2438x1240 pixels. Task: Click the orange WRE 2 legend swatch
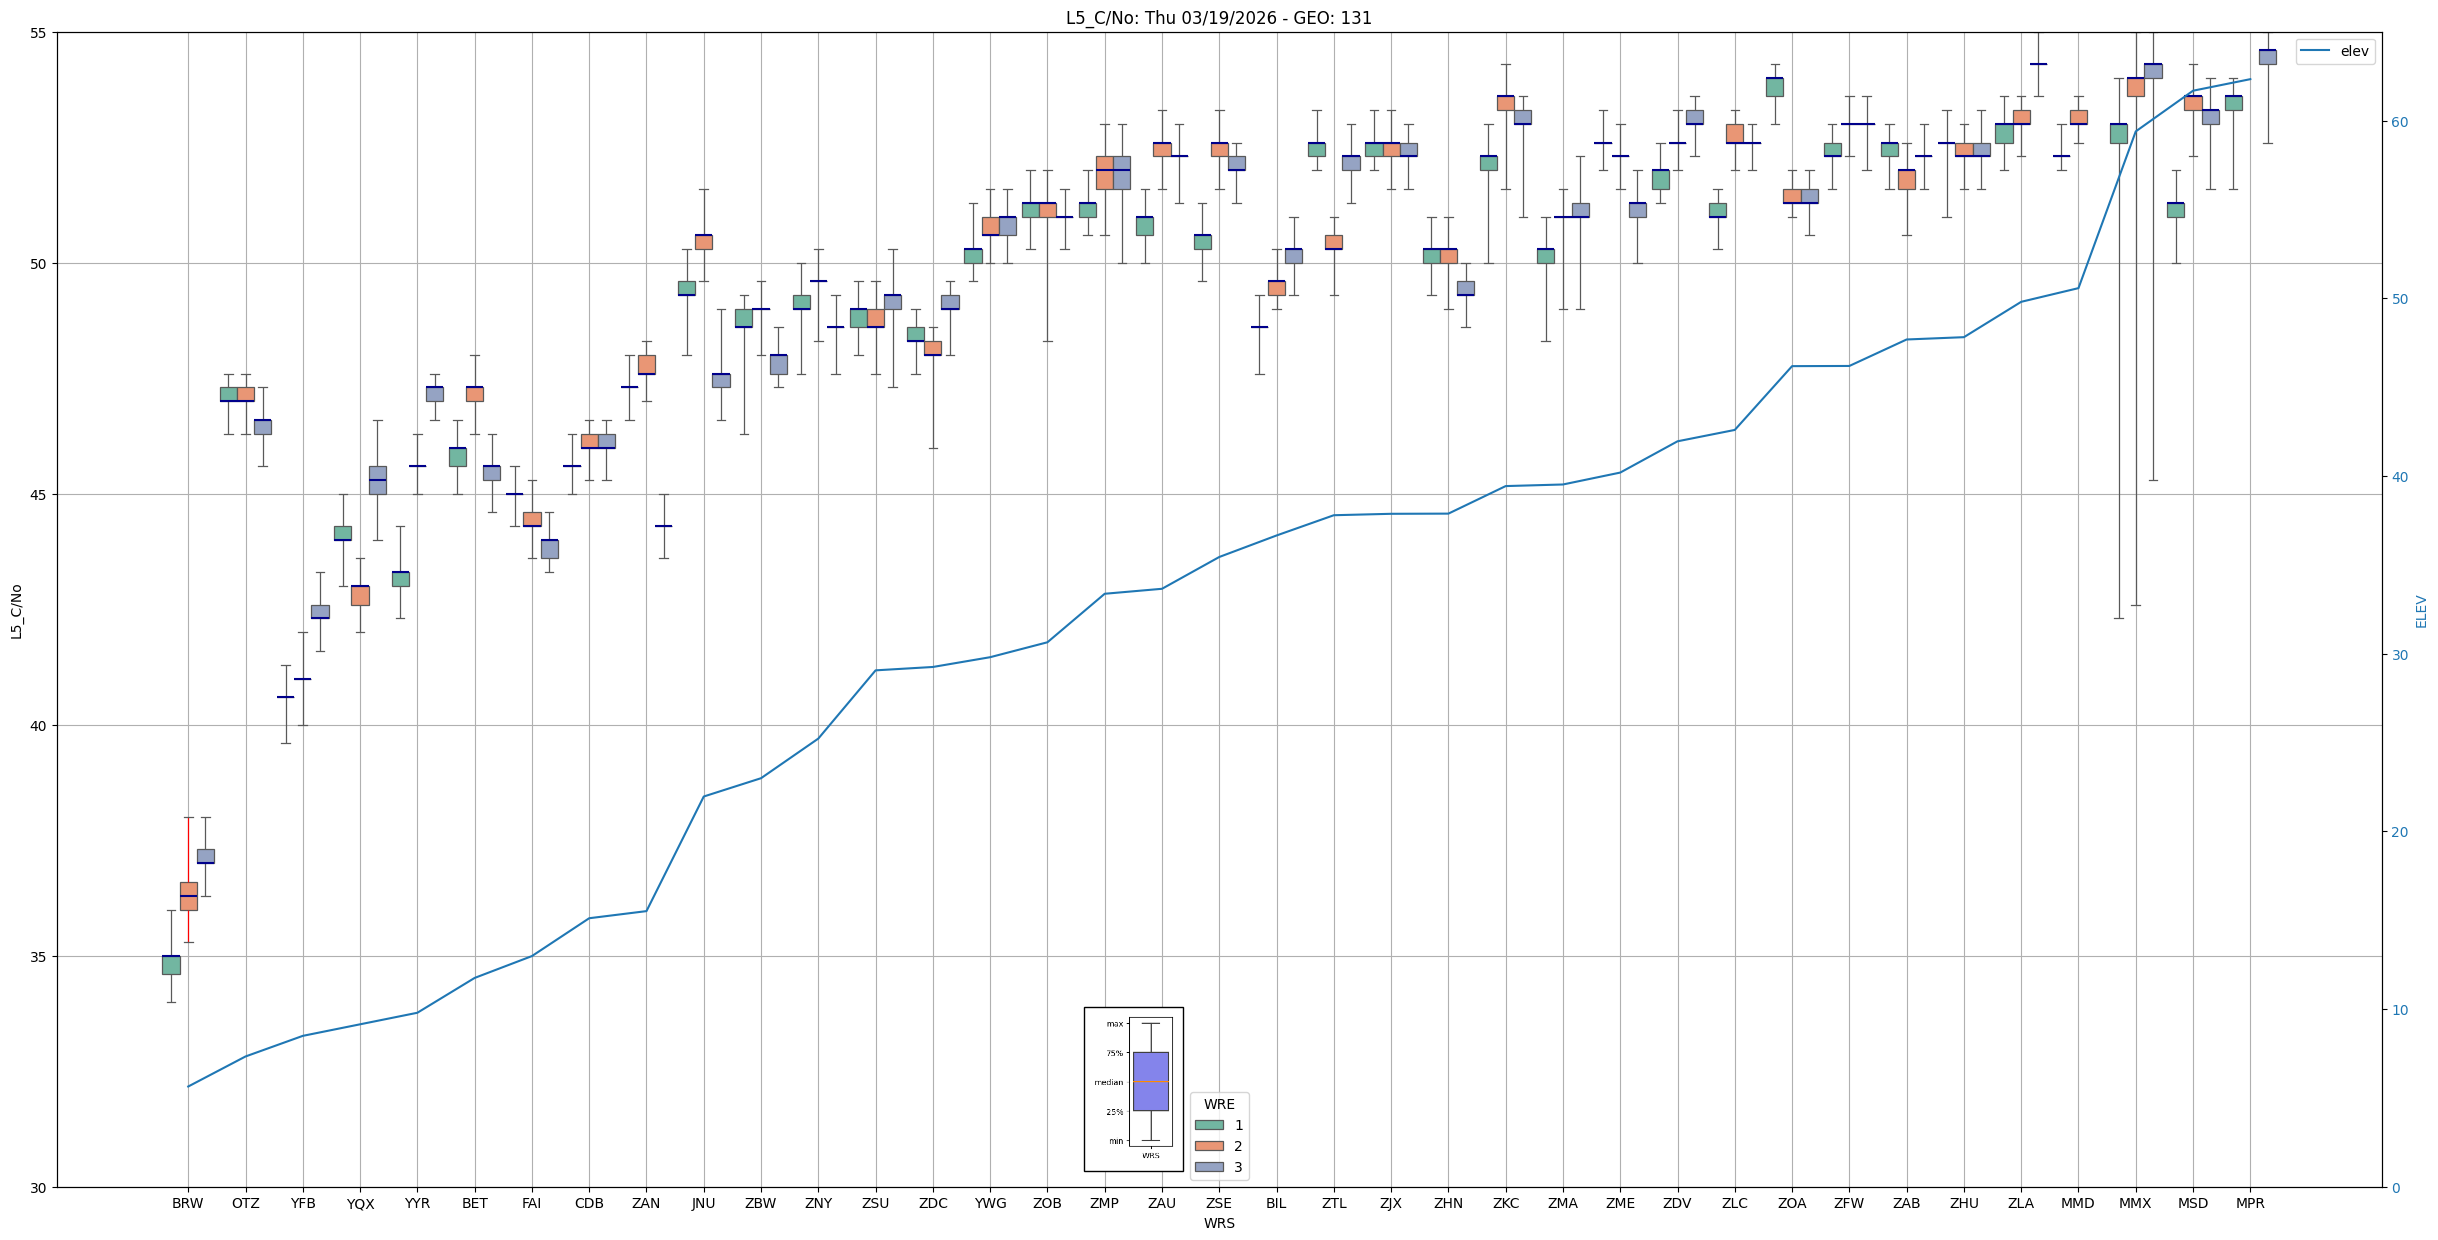coord(1209,1146)
